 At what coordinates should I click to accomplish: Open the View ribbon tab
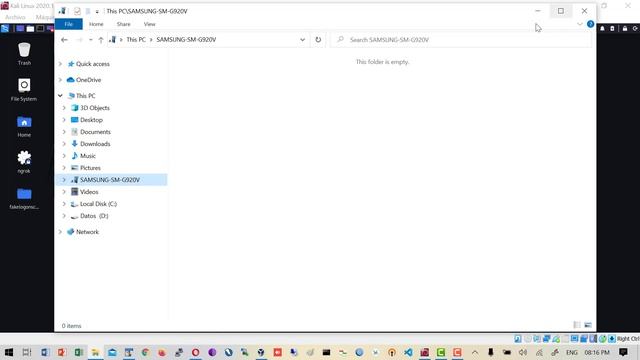tap(149, 24)
